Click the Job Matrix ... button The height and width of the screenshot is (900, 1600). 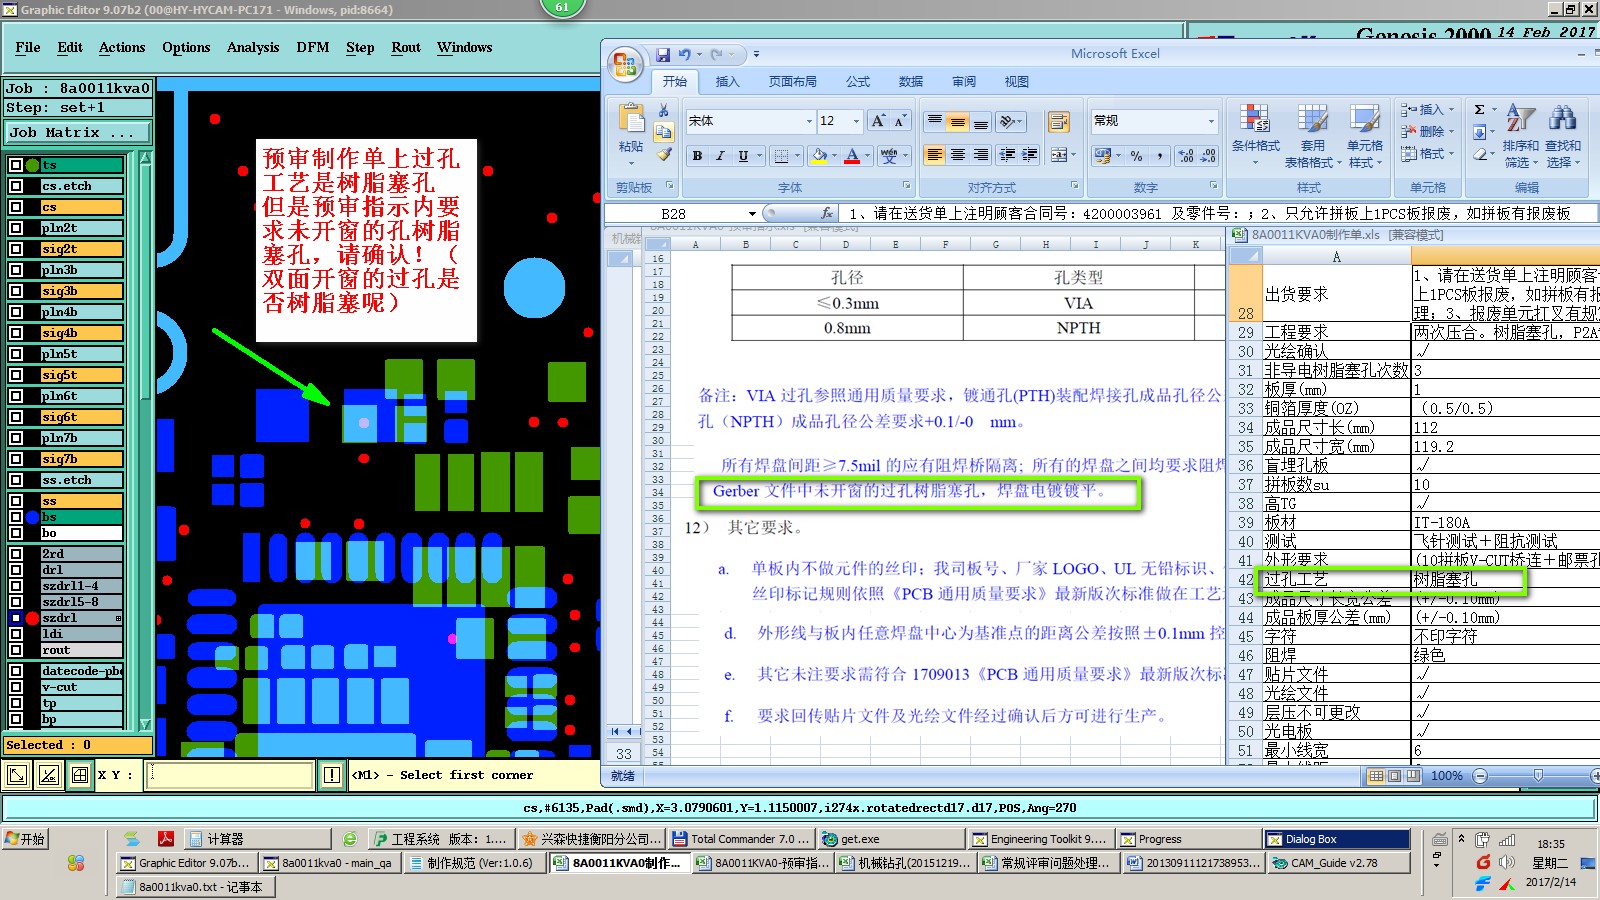78,132
